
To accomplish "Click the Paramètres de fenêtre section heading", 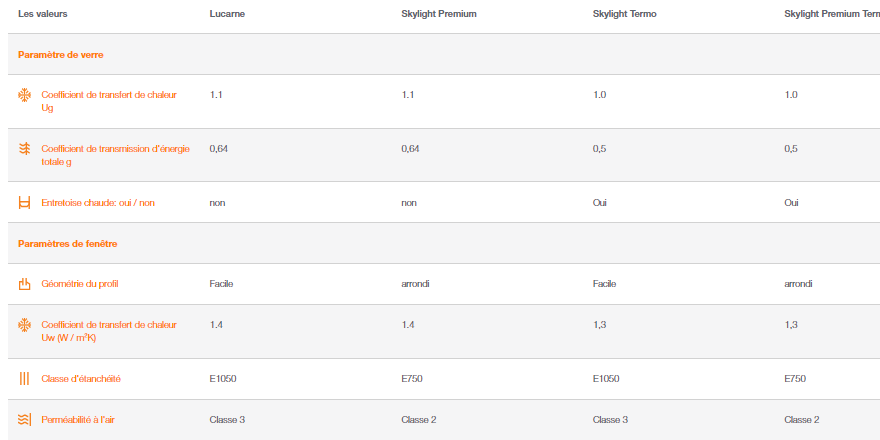I will (67, 244).
